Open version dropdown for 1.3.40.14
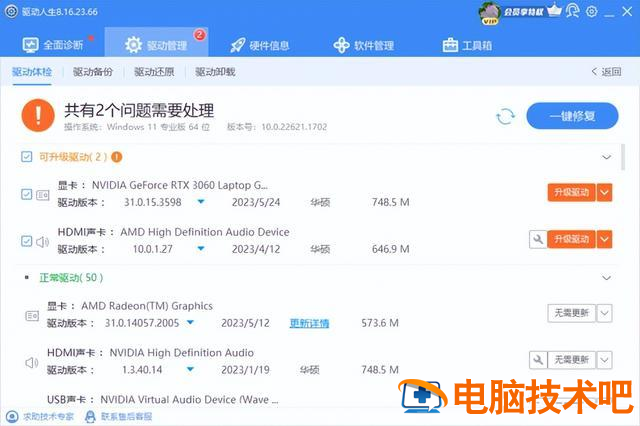 click(x=190, y=370)
